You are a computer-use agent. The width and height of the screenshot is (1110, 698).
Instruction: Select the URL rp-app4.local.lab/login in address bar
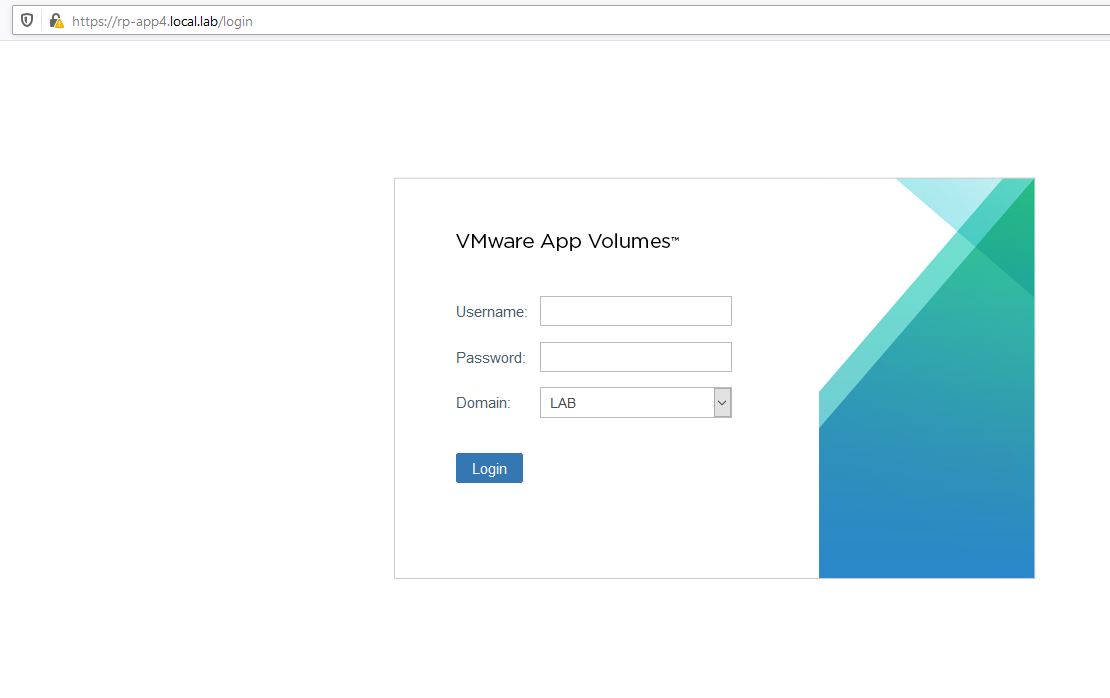(x=162, y=21)
